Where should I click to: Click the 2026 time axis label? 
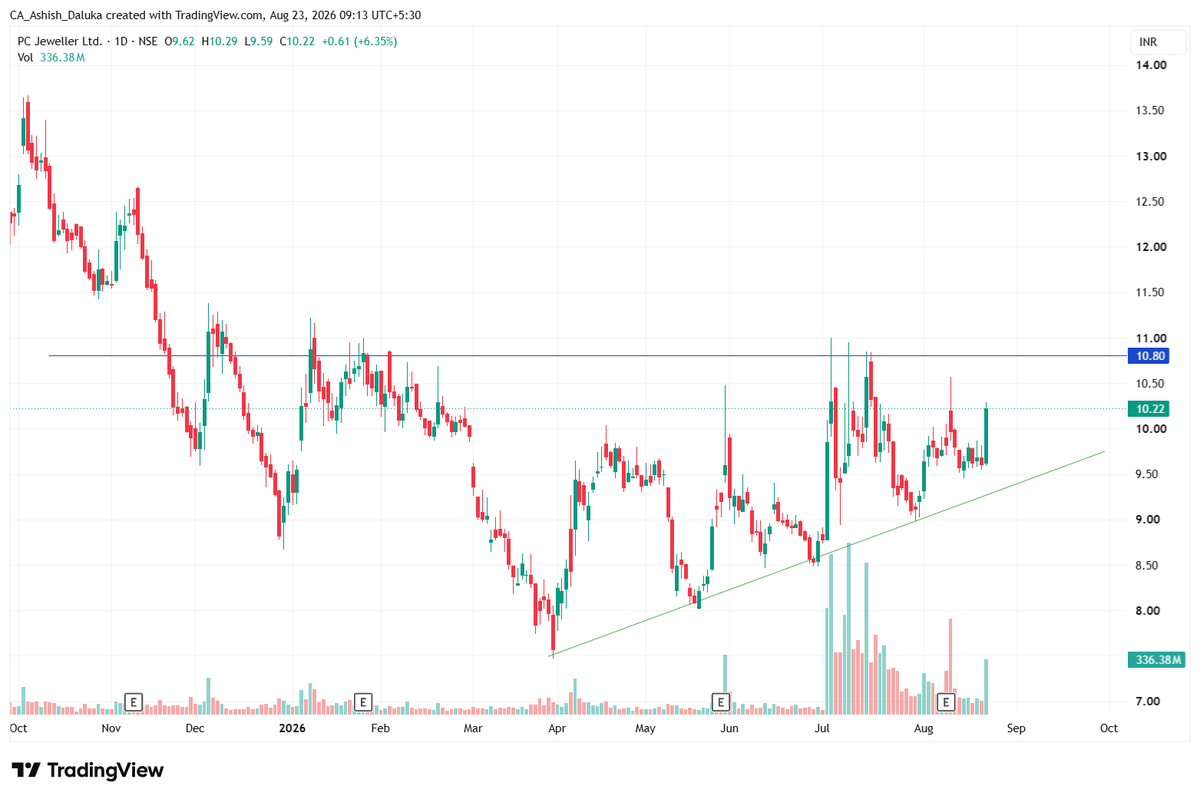[291, 729]
